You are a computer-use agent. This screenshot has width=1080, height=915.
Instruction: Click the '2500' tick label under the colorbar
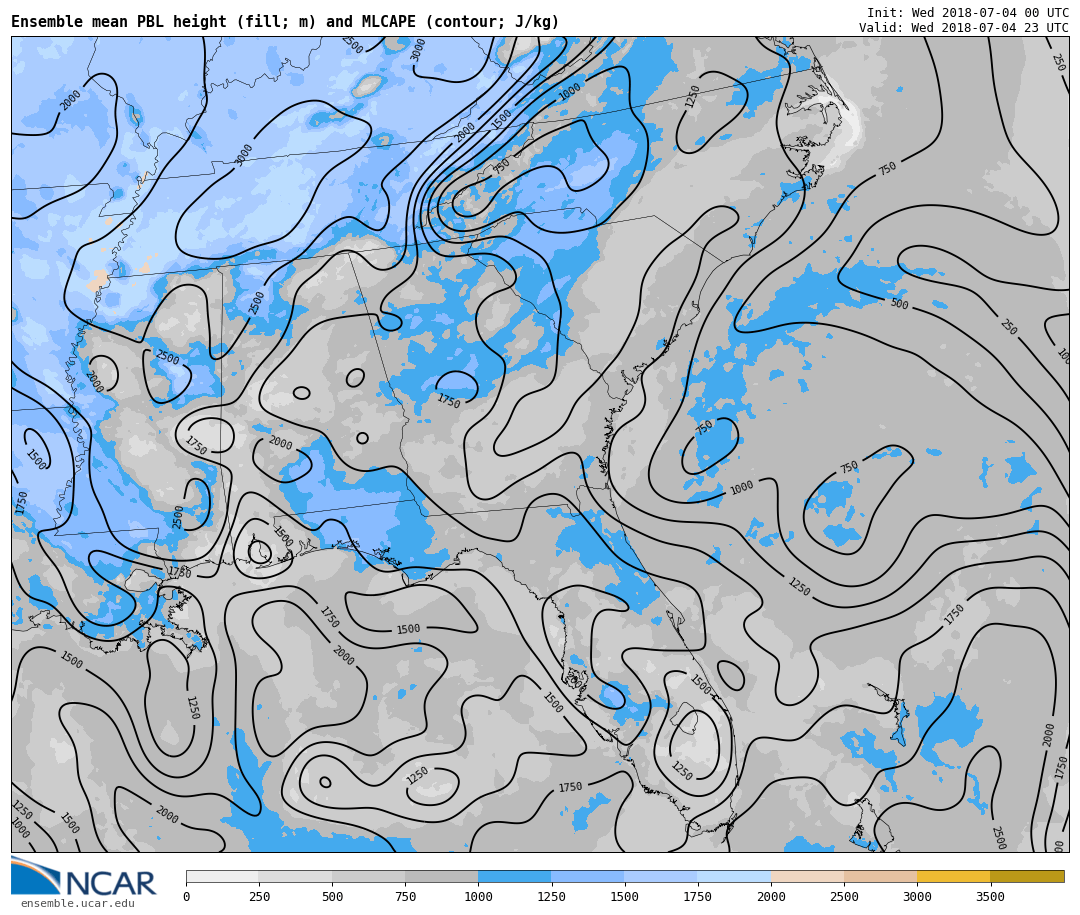[x=844, y=896]
